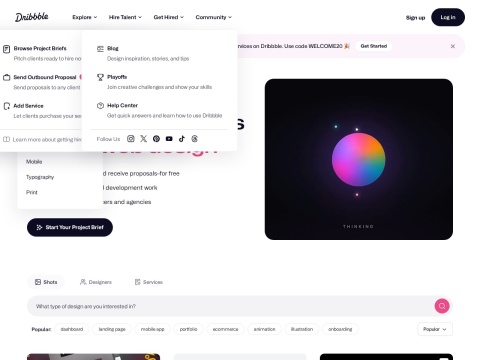Click the Blog menu icon

tap(100, 49)
